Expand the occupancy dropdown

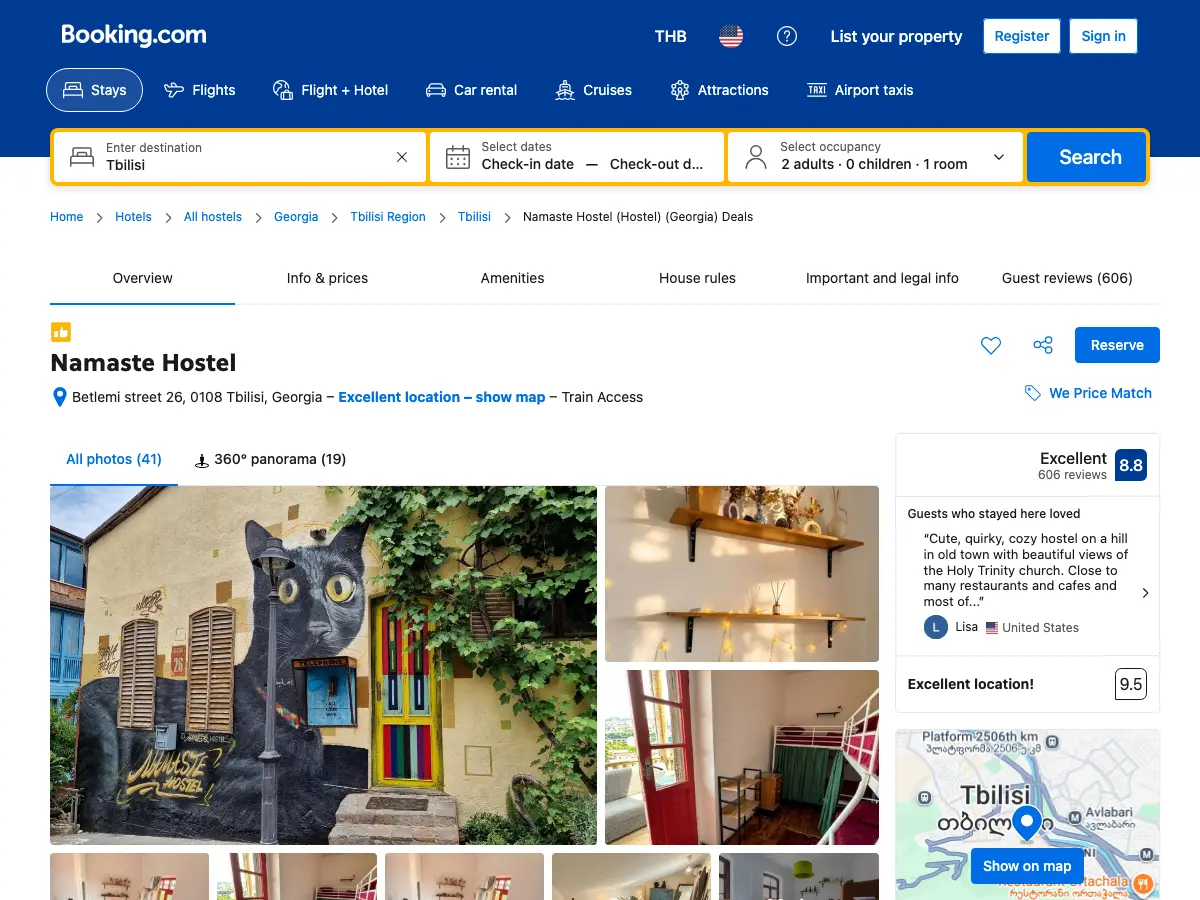[x=876, y=157]
